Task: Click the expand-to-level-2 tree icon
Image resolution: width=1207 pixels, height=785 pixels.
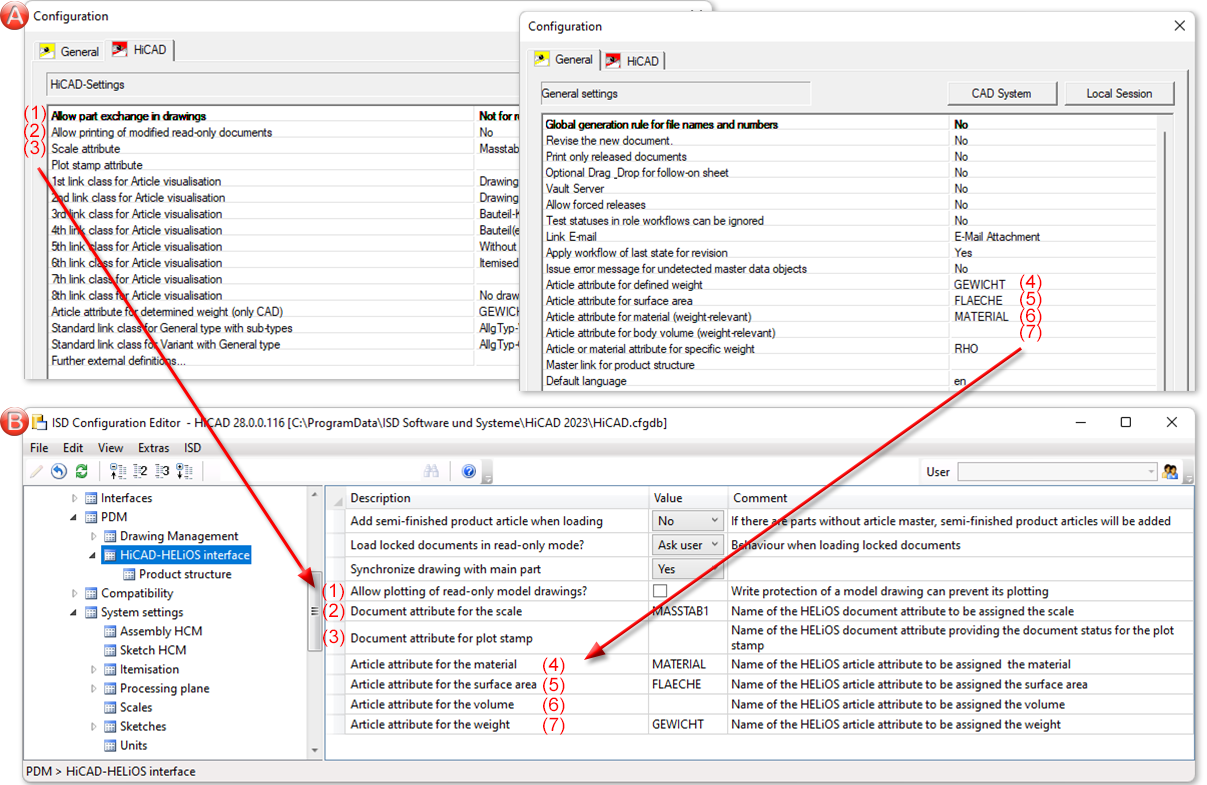Action: coord(139,471)
